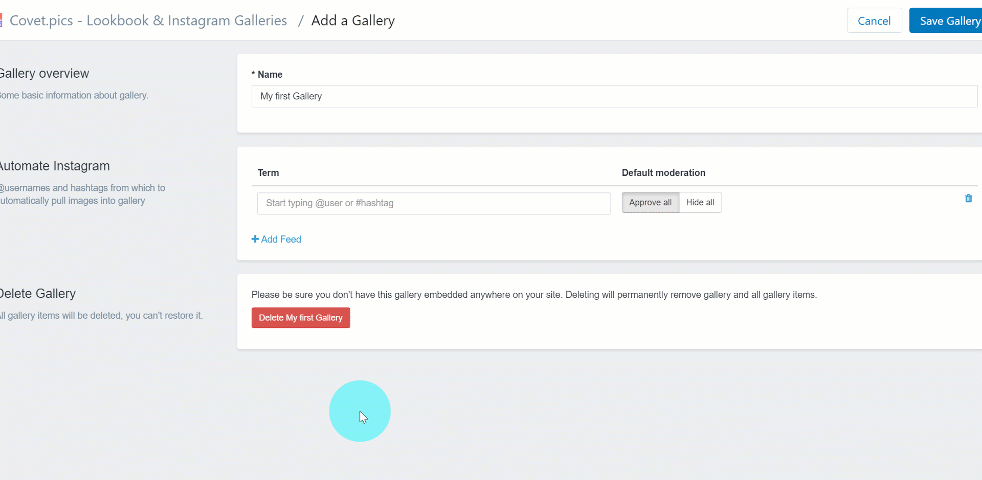The height and width of the screenshot is (480, 982).
Task: Click the Add a Gallery breadcrumb title
Action: [353, 21]
